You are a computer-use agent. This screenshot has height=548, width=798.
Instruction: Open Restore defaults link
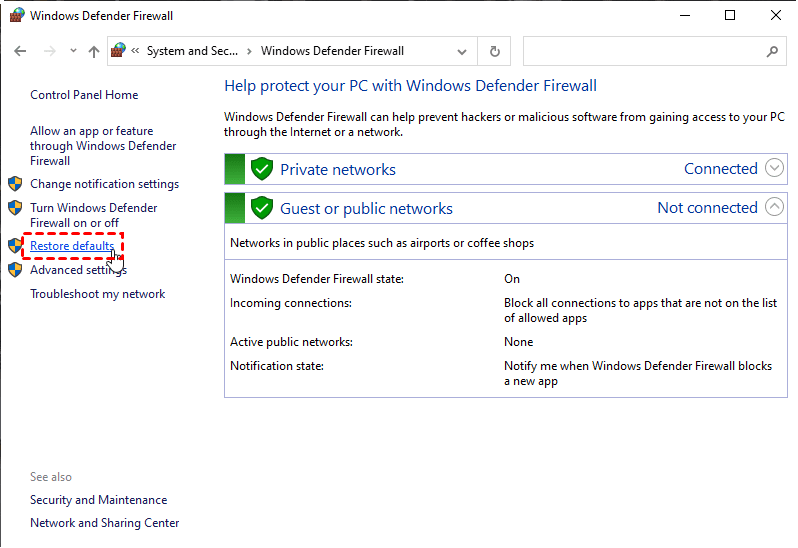pyautogui.click(x=72, y=246)
